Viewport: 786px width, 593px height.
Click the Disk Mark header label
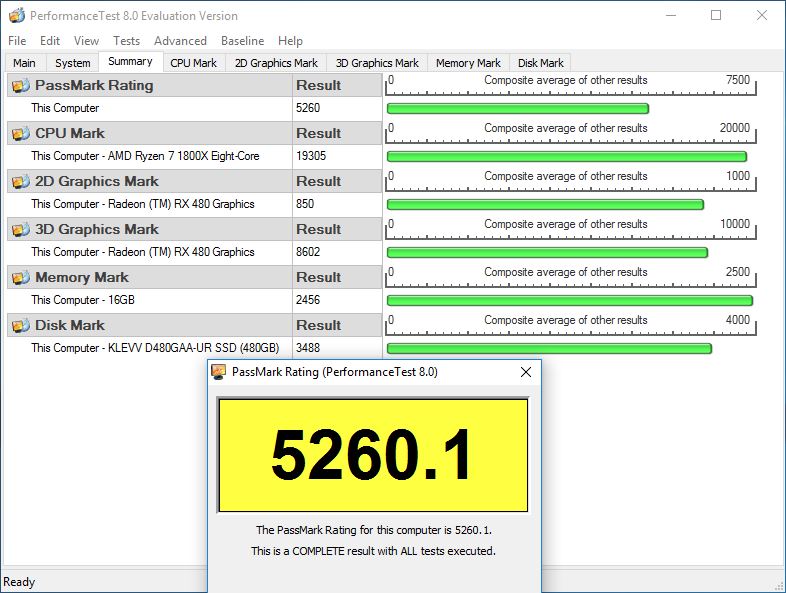click(x=70, y=325)
